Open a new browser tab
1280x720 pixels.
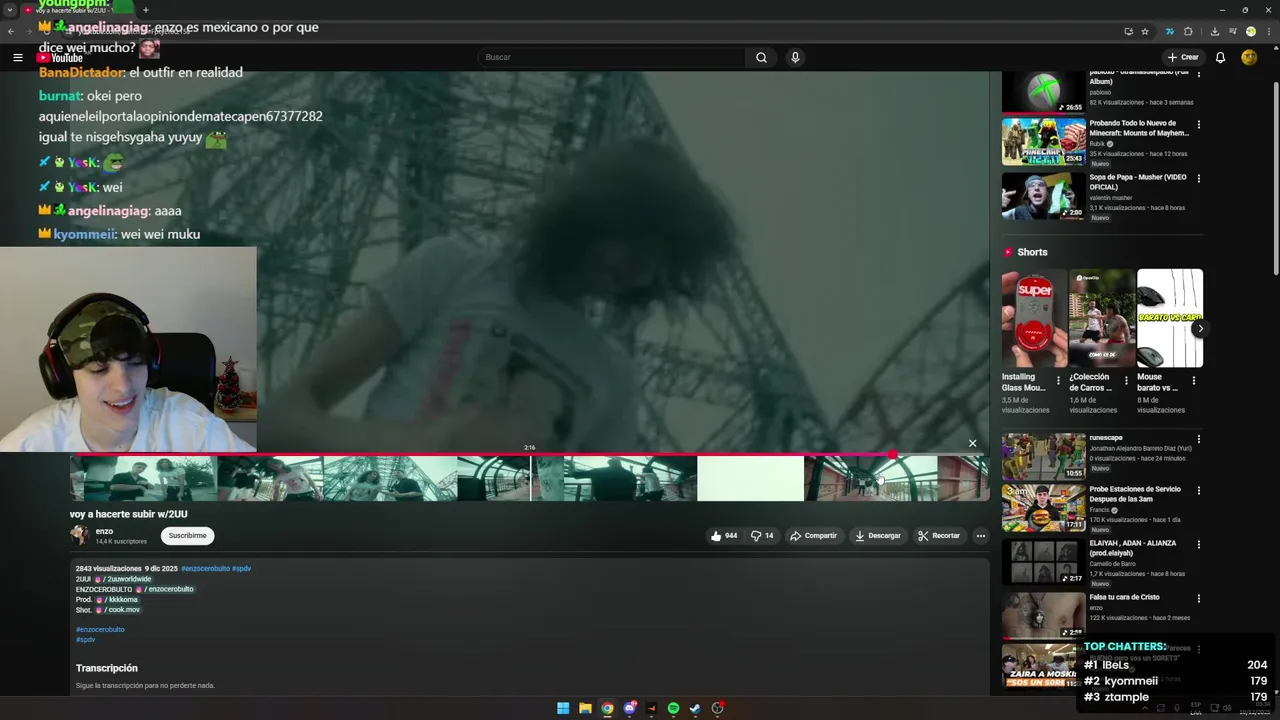[145, 10]
